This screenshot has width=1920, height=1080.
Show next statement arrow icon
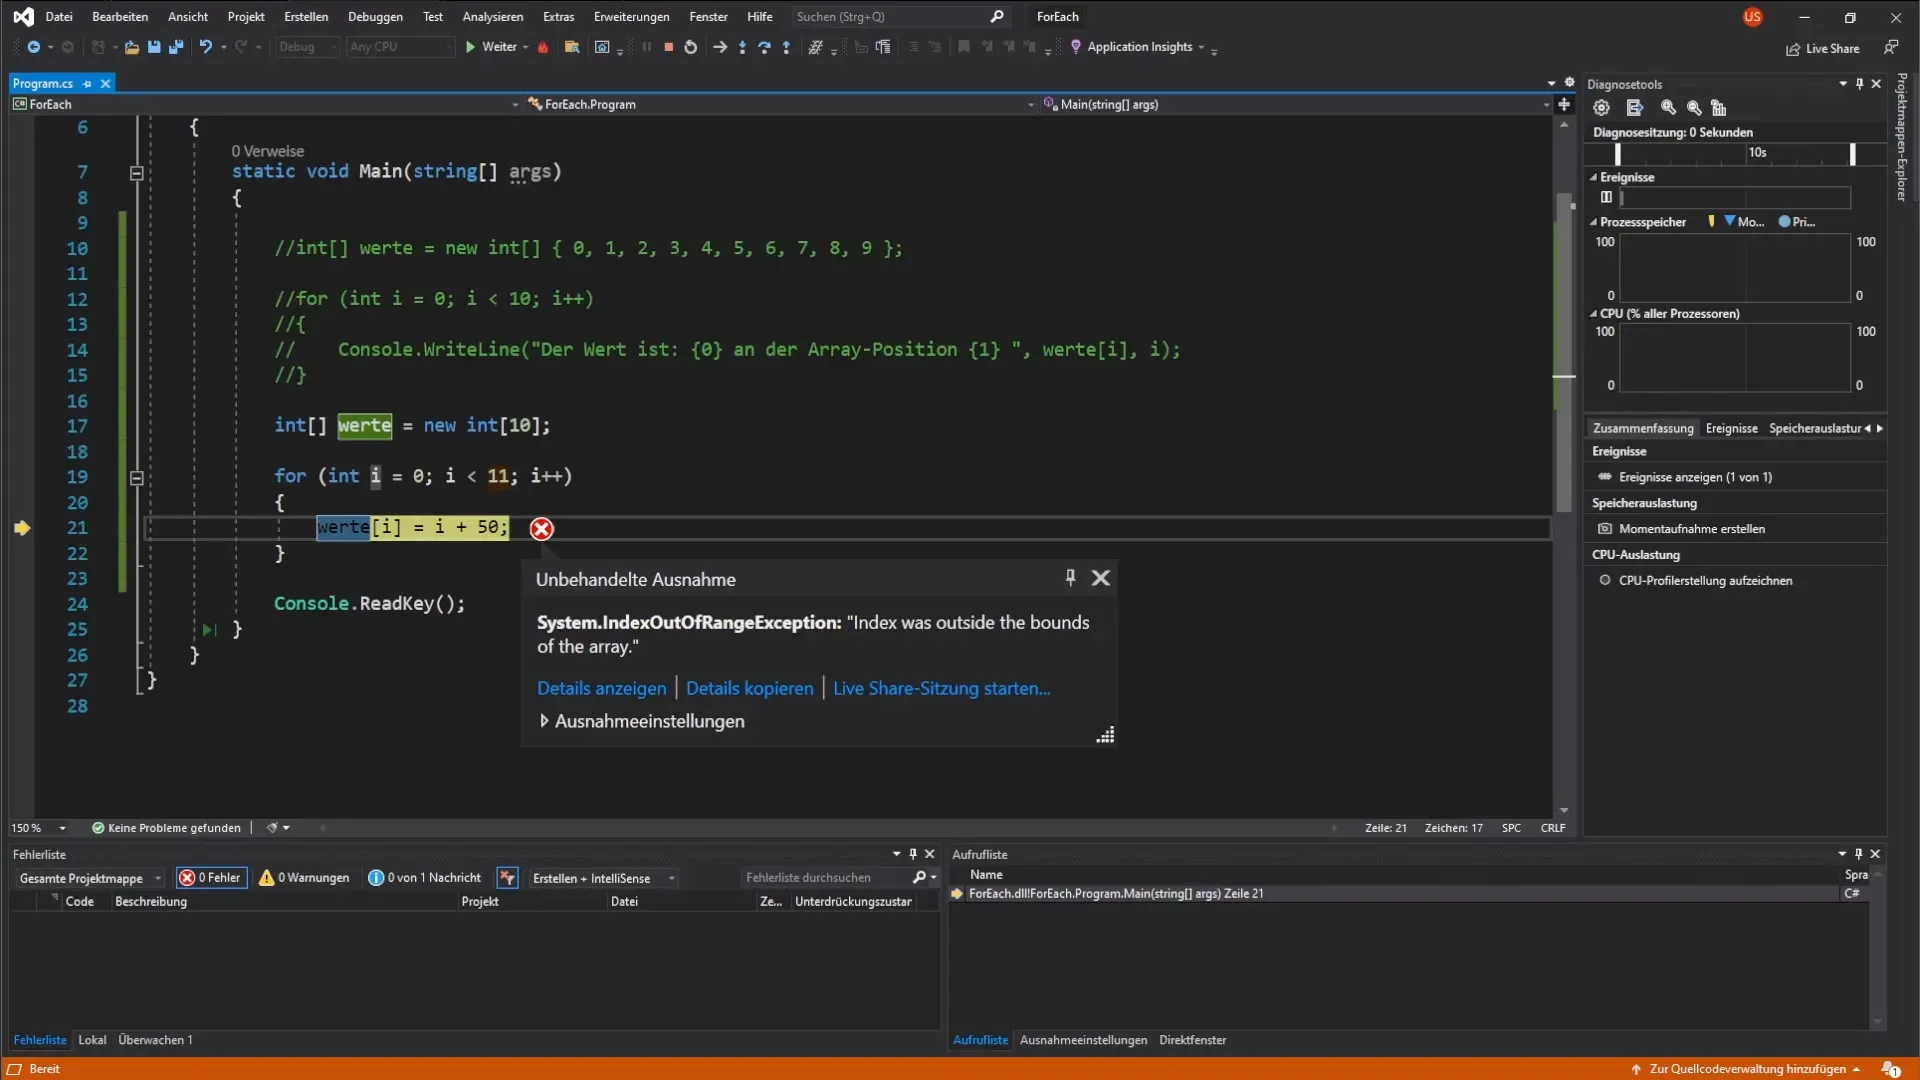point(719,47)
